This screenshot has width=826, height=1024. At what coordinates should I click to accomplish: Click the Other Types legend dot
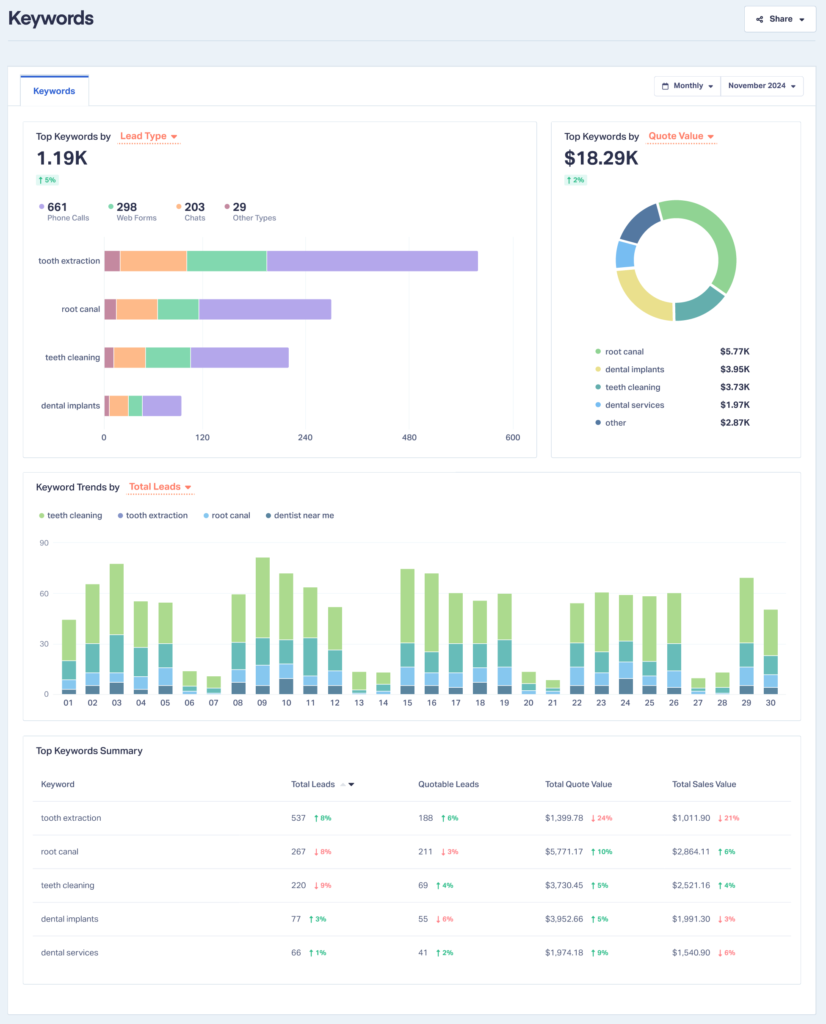click(x=227, y=206)
